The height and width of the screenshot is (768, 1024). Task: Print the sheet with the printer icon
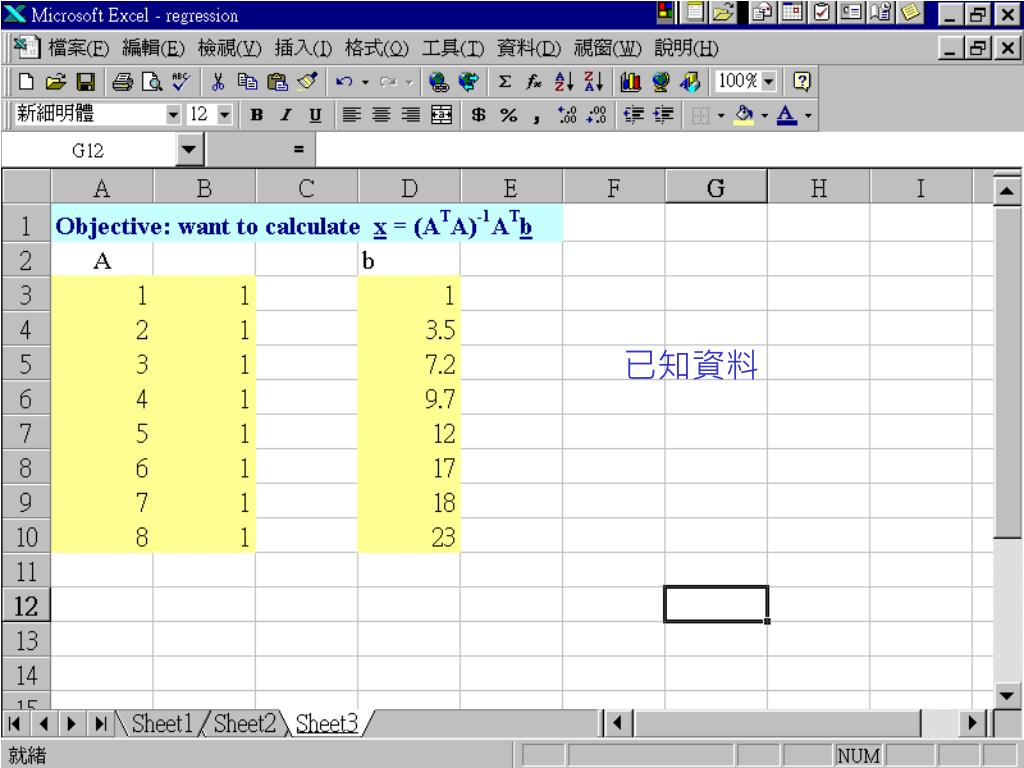pos(122,82)
